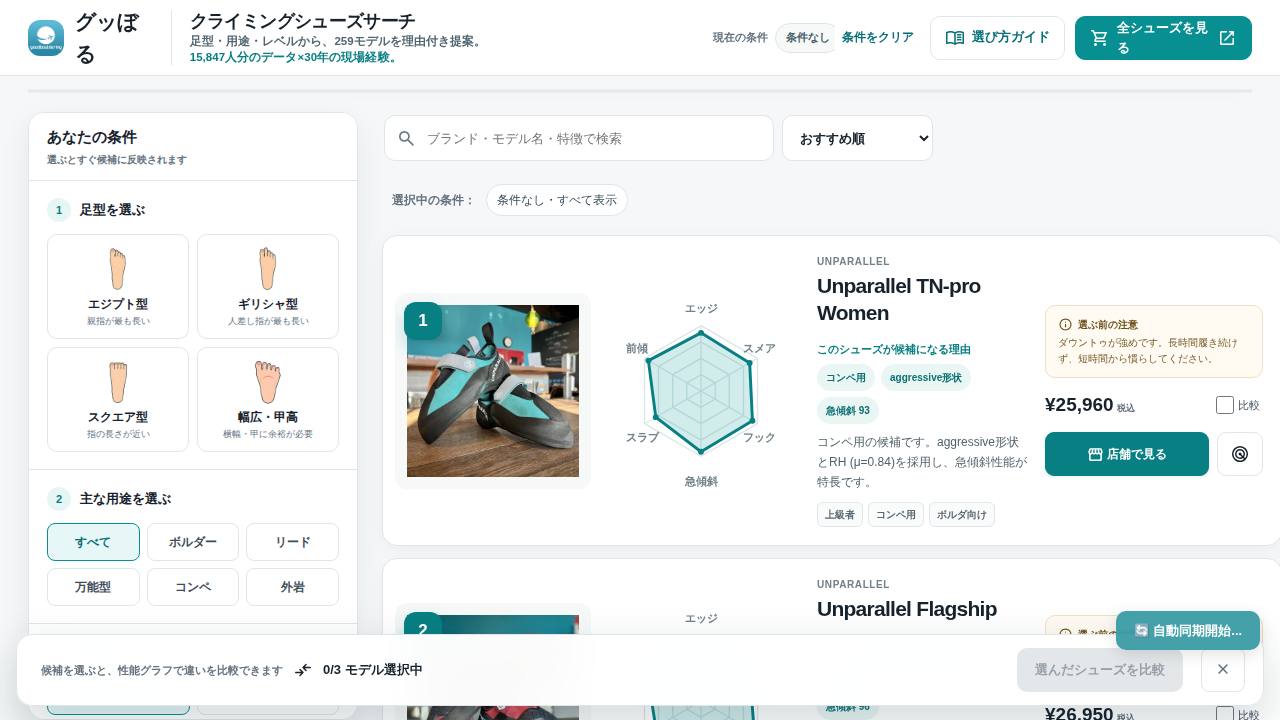Click 条件をクリア link

[x=877, y=37]
